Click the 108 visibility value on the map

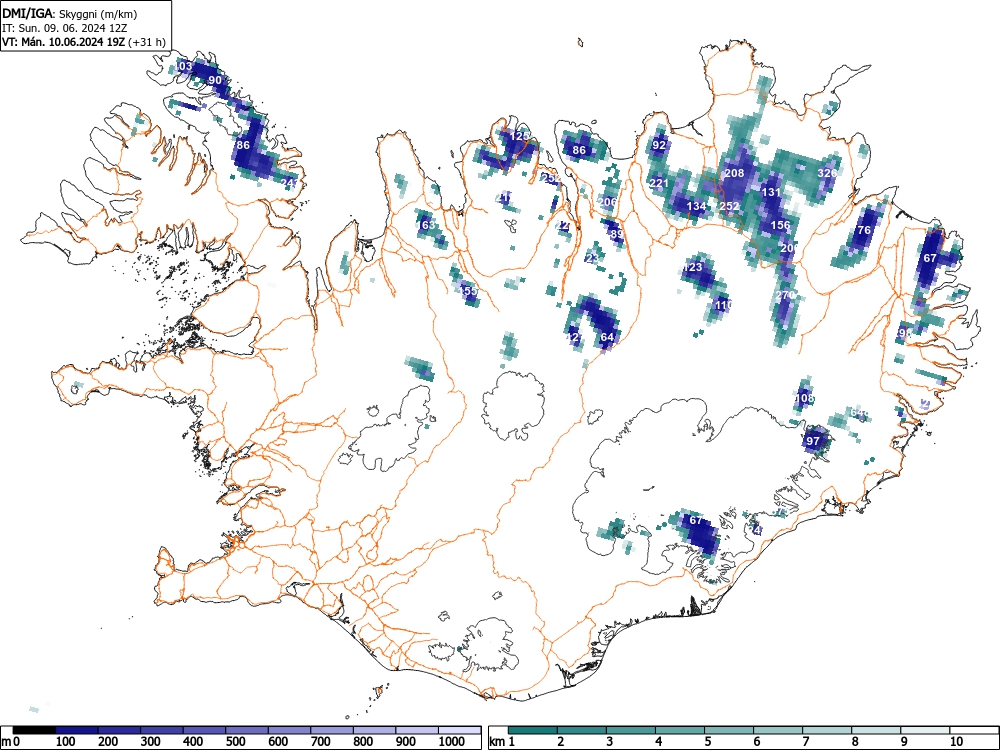click(804, 399)
